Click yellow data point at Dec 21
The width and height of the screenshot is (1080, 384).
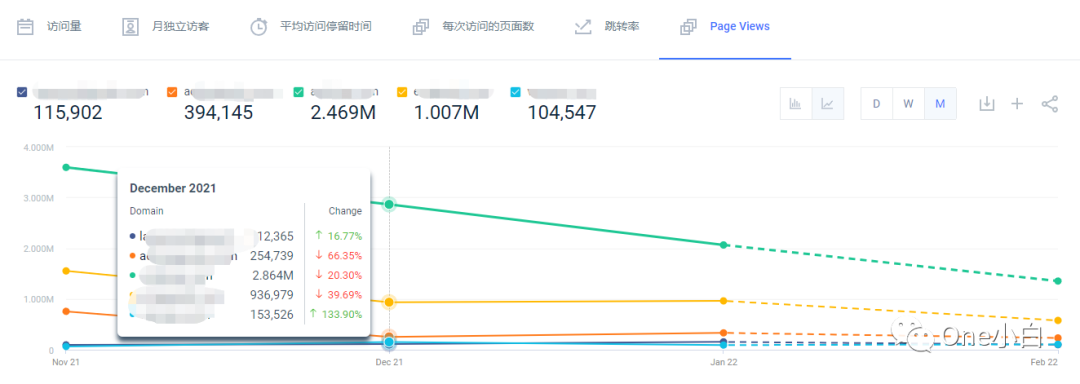389,302
